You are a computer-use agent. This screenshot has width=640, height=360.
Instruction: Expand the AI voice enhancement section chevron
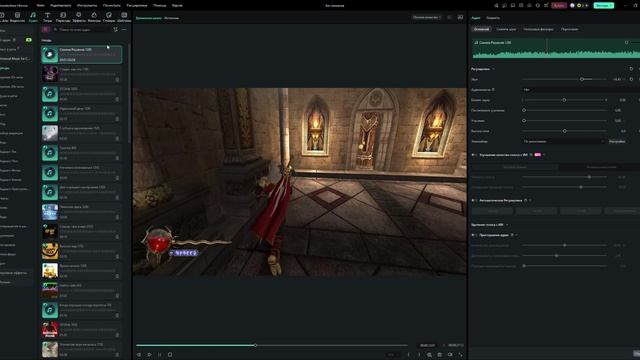544,155
